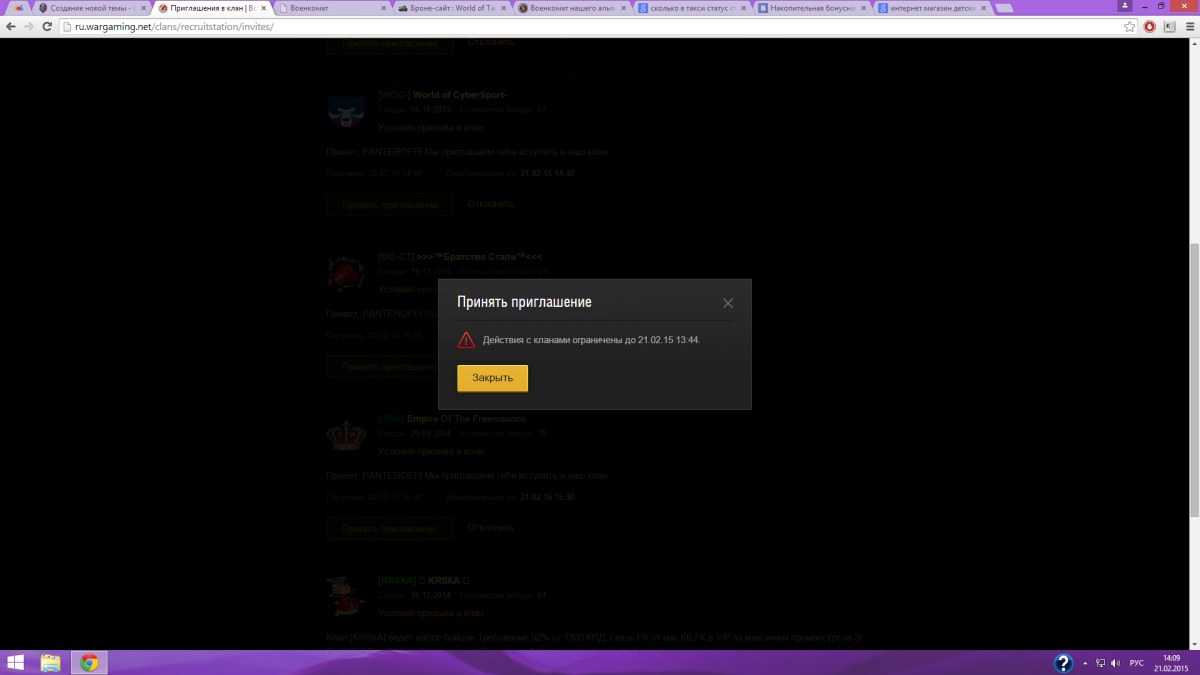
Task: Click the blue help question mark tray icon
Action: 1064,662
